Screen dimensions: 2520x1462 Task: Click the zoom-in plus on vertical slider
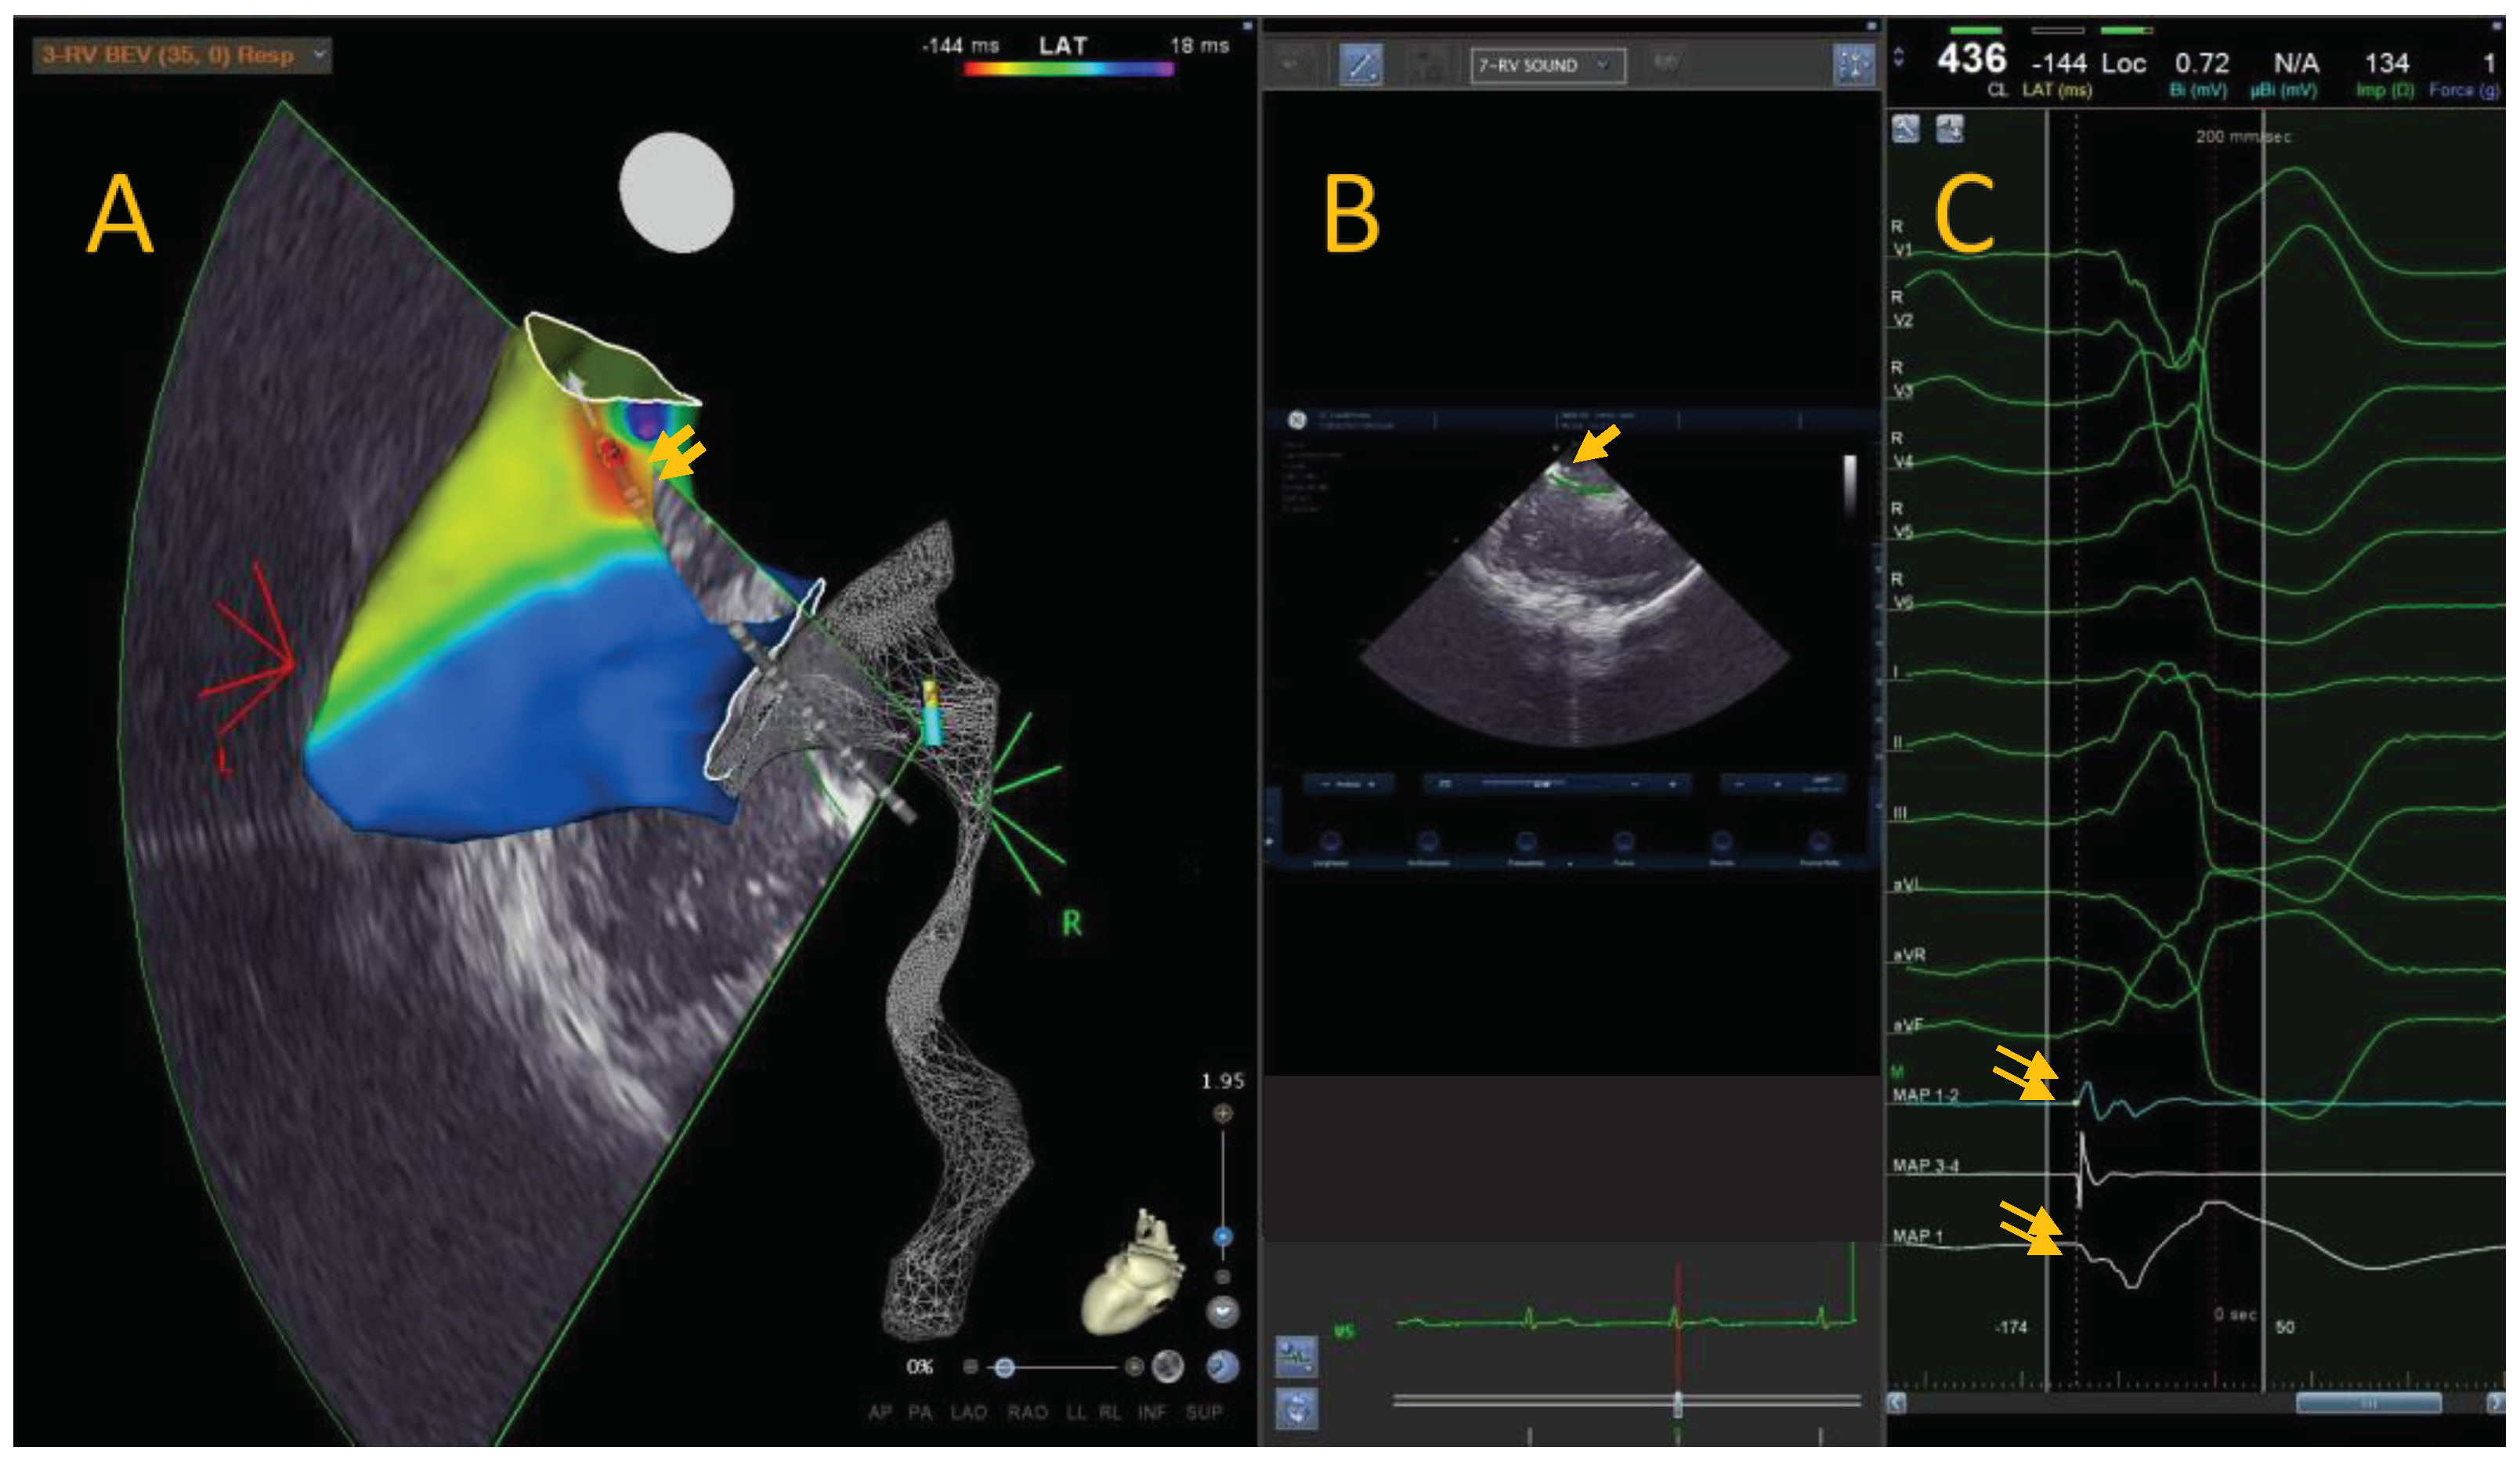click(1222, 1113)
